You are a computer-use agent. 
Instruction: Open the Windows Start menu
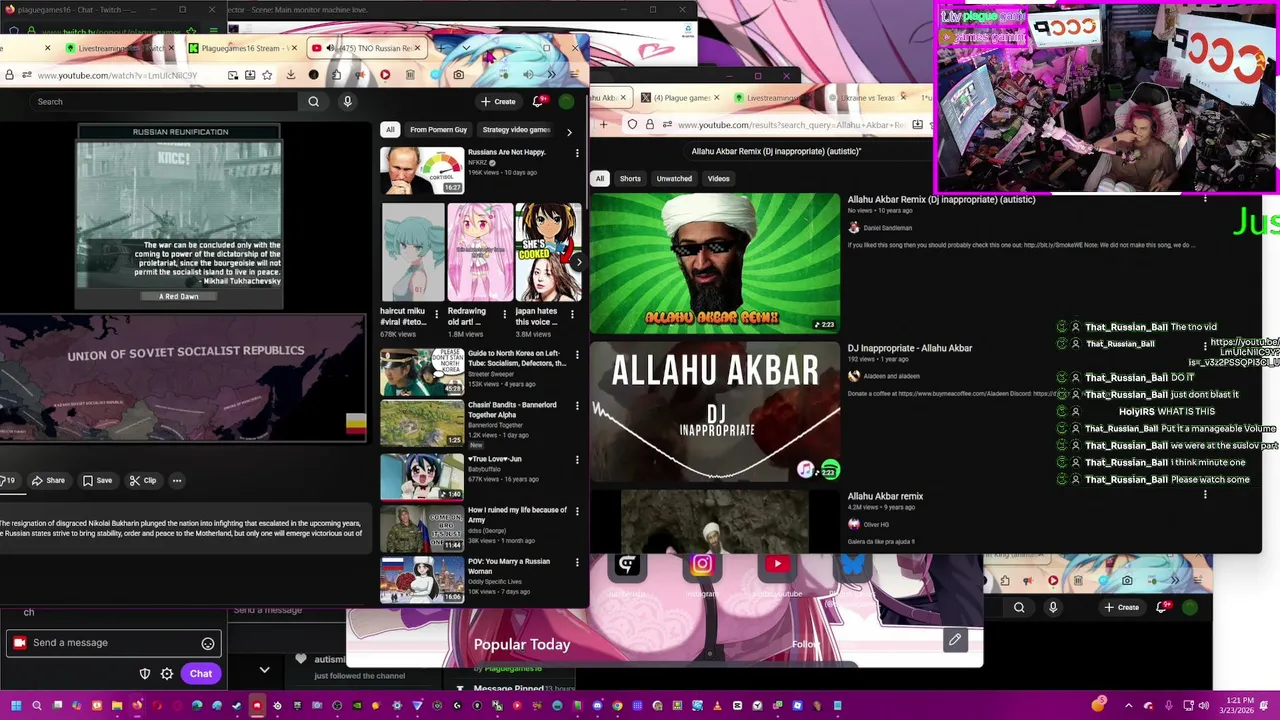(x=16, y=706)
